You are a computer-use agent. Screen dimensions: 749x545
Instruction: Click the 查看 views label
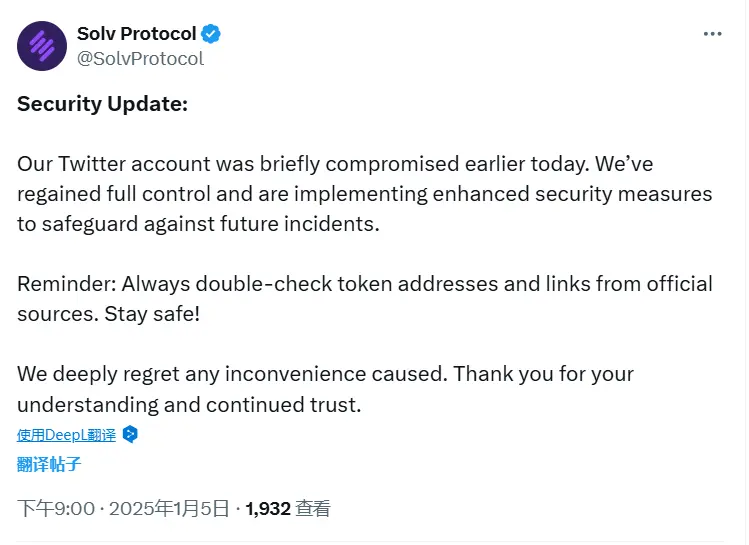click(313, 509)
